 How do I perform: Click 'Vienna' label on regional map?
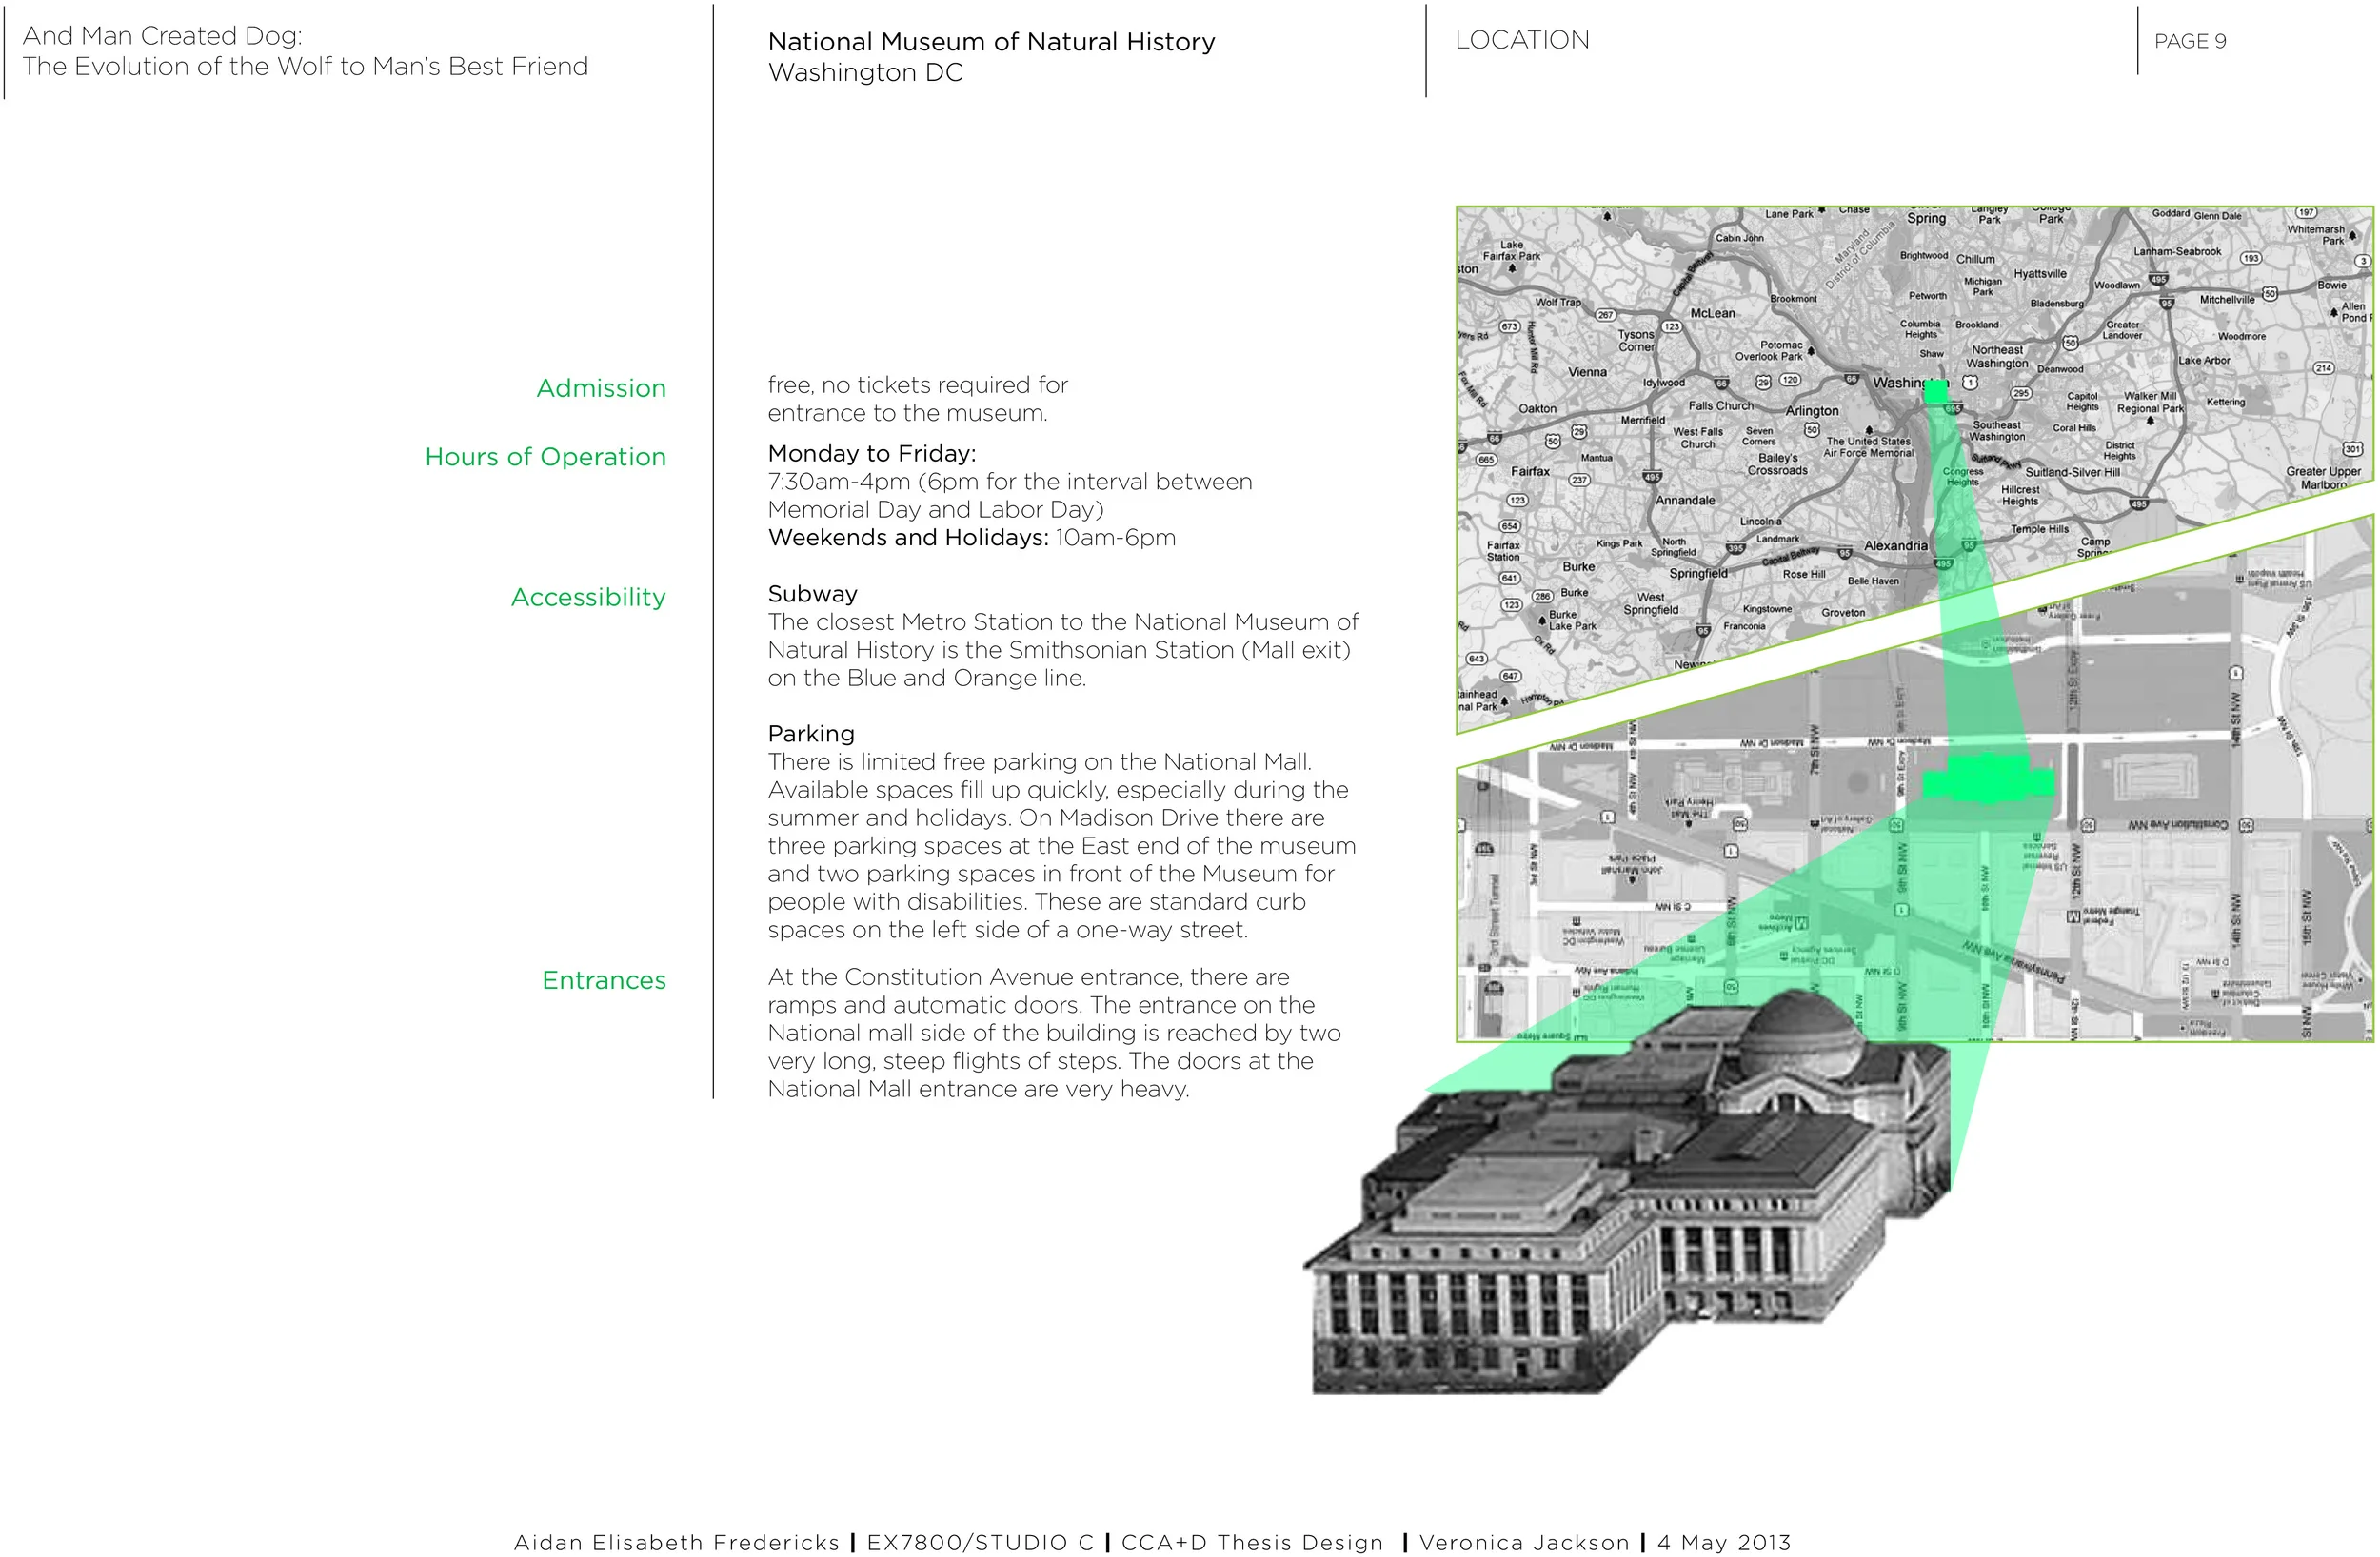click(1587, 372)
